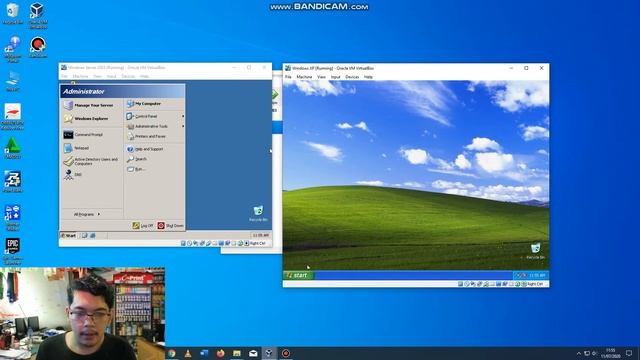
Task: Open Search from the Server Start menu
Action: pos(137,159)
